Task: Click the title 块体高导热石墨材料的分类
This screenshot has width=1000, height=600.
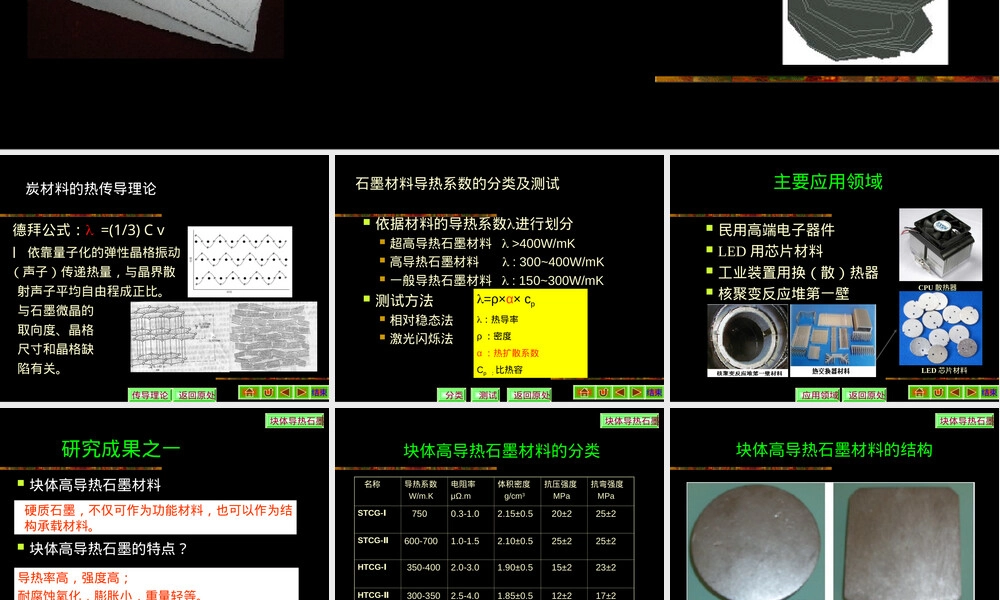Action: click(x=502, y=451)
